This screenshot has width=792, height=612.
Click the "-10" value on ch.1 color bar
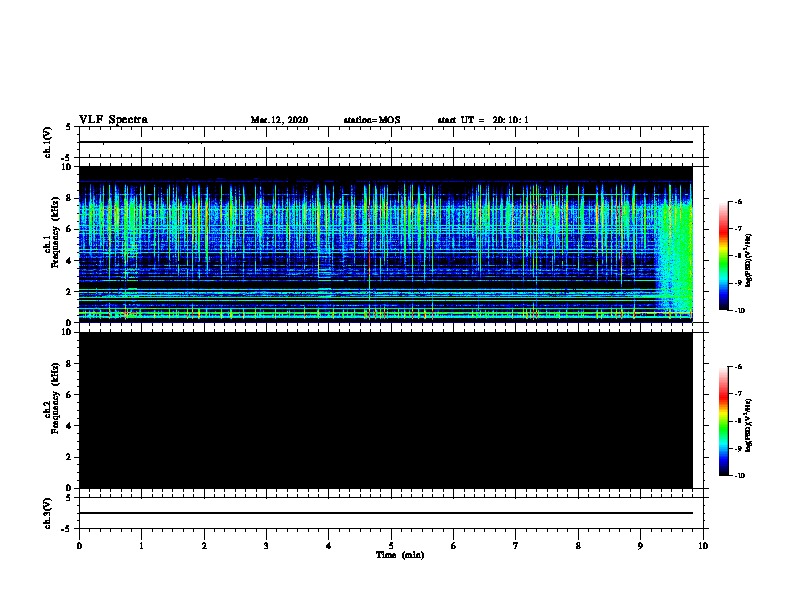(739, 311)
